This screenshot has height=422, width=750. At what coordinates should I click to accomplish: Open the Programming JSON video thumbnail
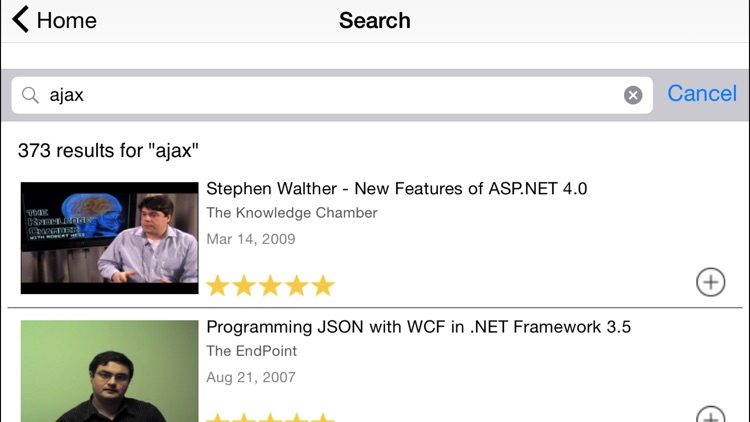point(109,371)
